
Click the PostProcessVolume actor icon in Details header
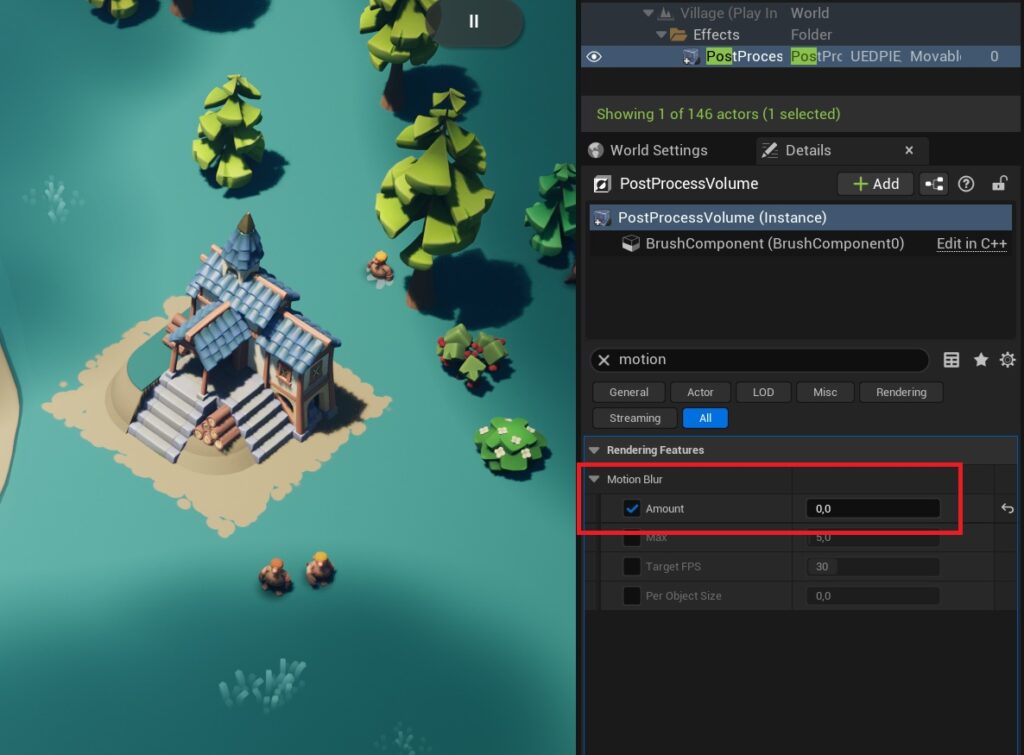coord(601,184)
